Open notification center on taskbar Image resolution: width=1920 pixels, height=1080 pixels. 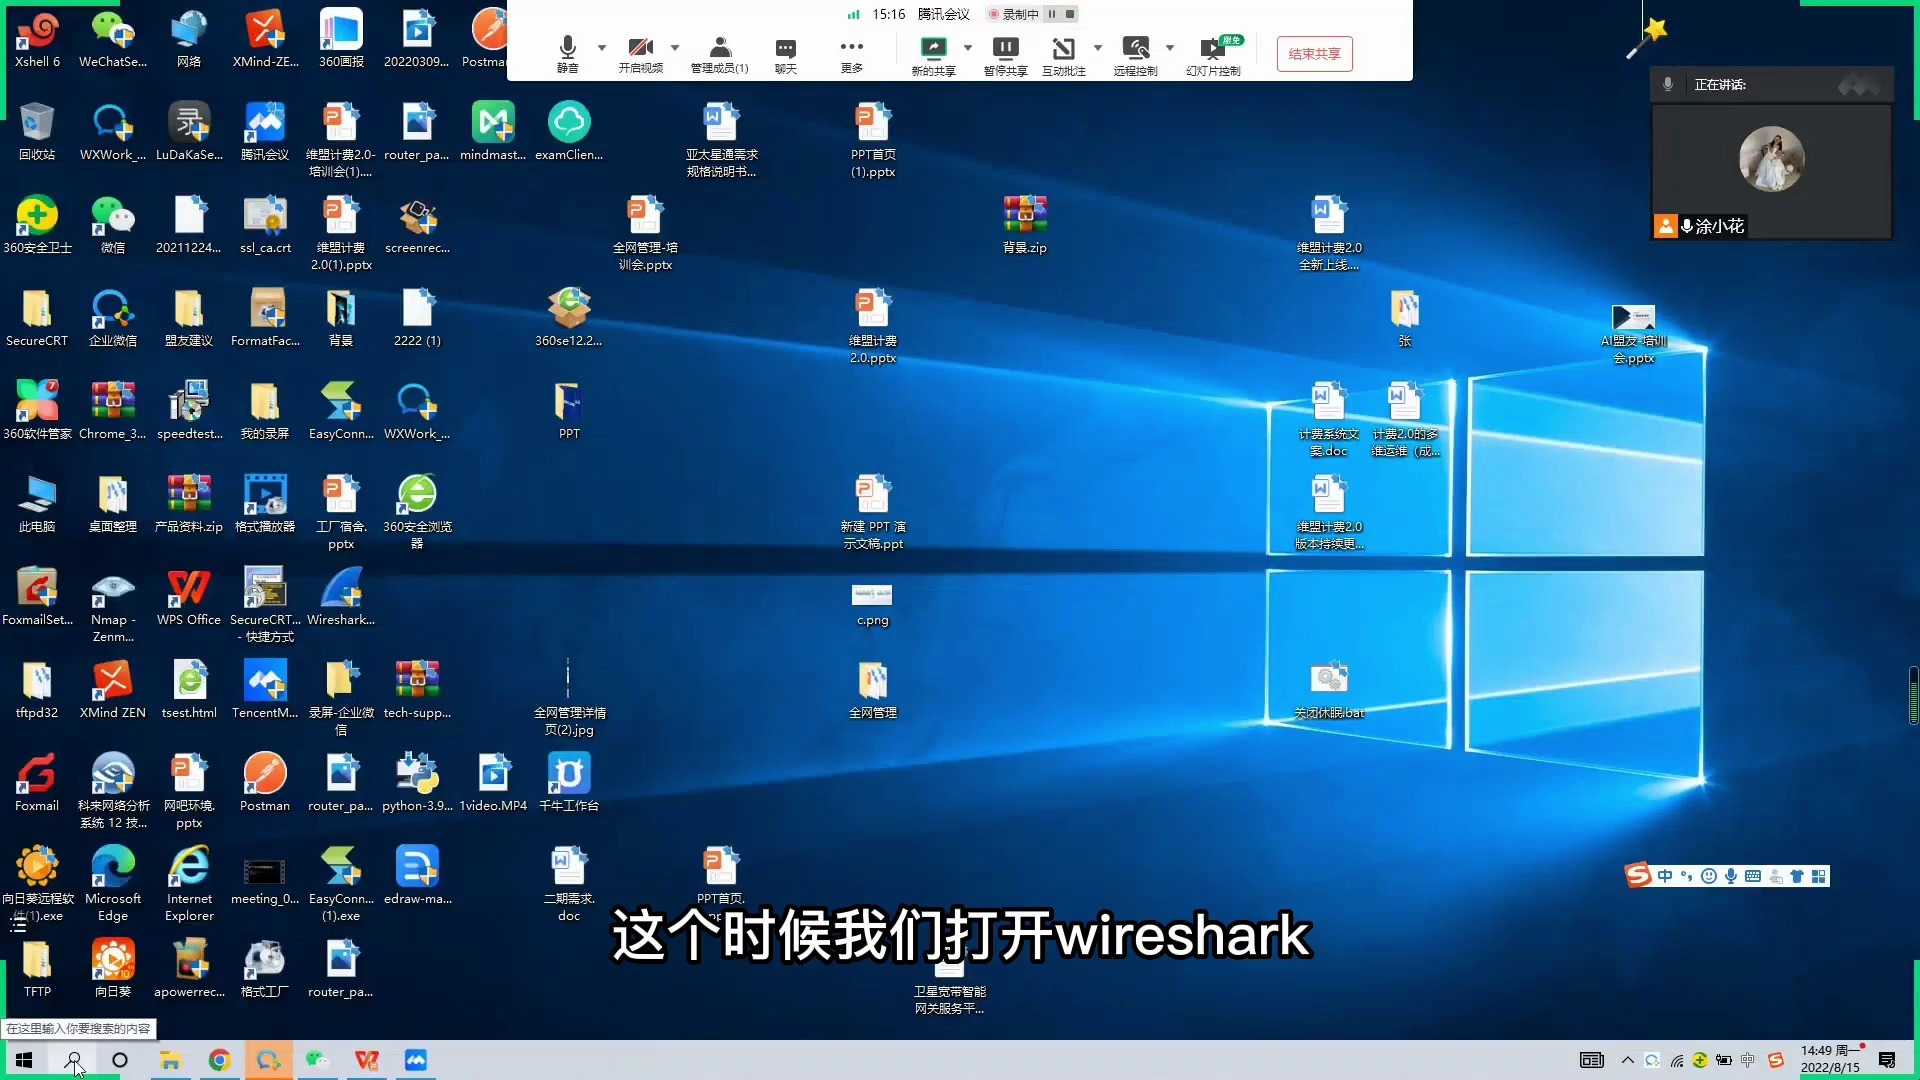pyautogui.click(x=1887, y=1060)
